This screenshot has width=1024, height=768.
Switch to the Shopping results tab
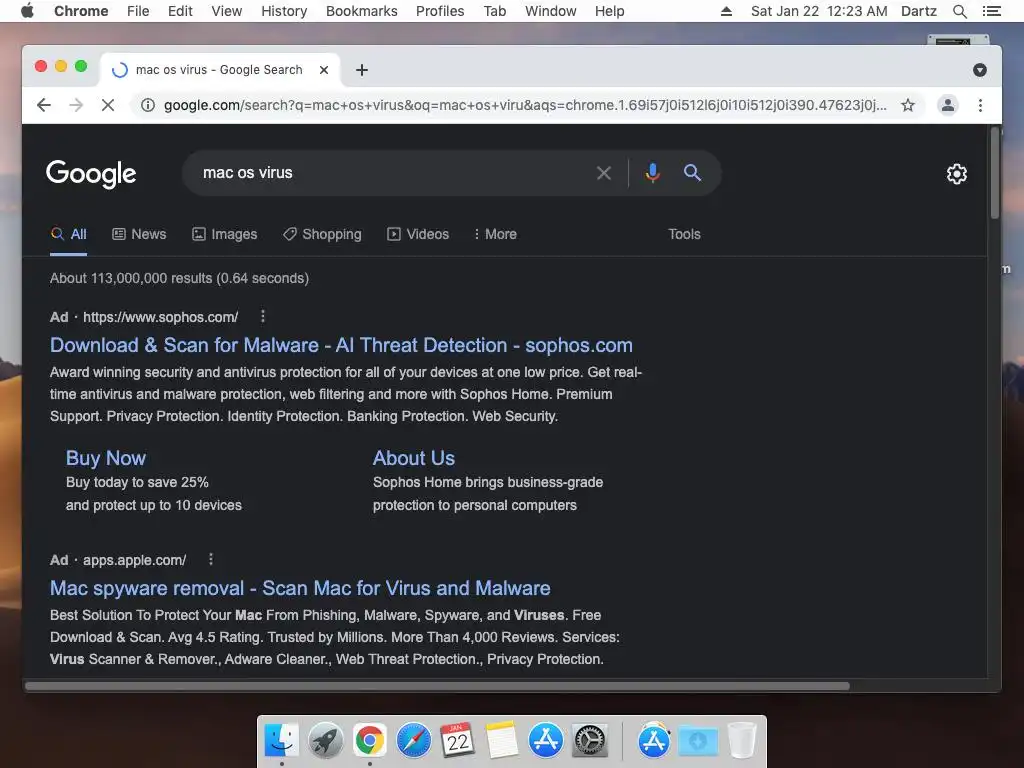pyautogui.click(x=322, y=234)
